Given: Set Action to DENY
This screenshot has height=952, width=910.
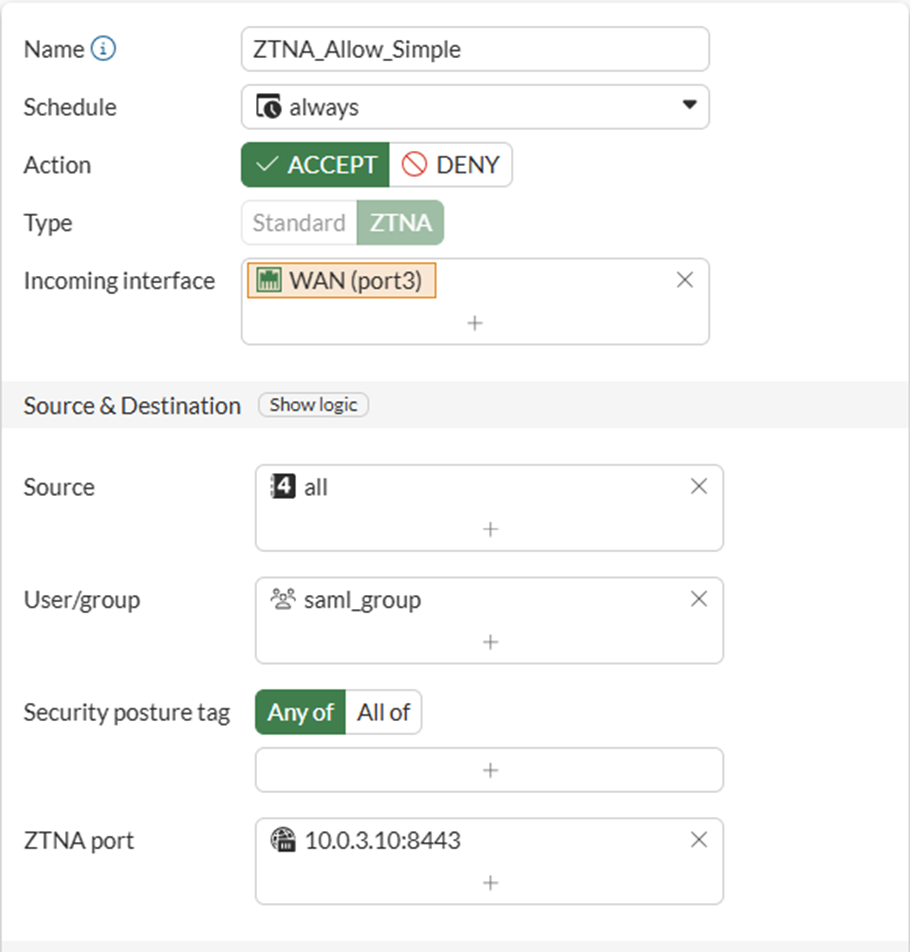Looking at the screenshot, I should tap(451, 165).
